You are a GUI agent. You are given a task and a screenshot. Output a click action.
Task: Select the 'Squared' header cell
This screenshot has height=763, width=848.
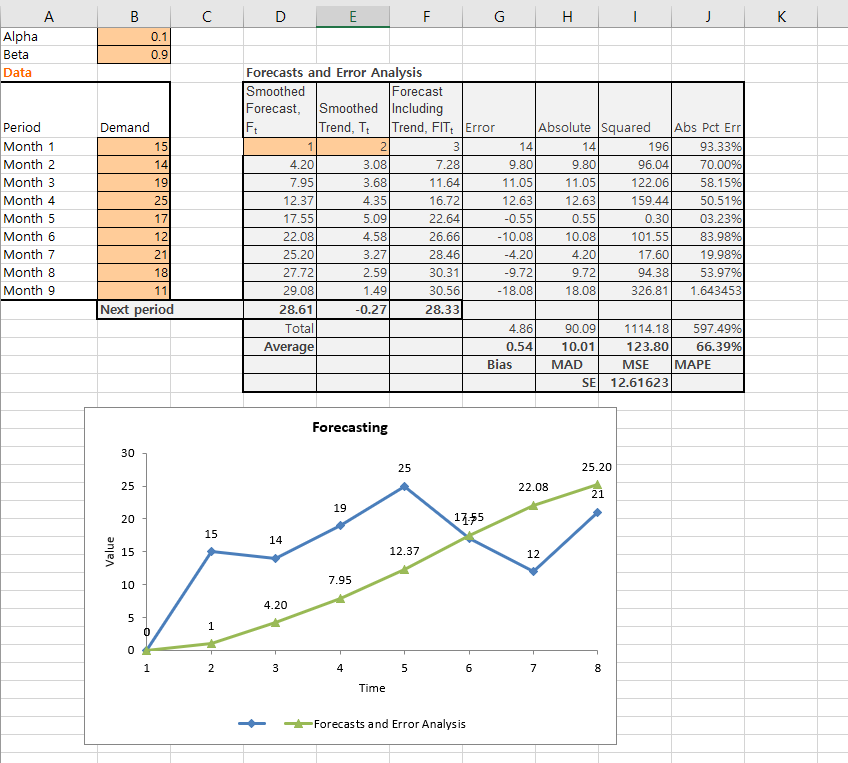[x=635, y=110]
